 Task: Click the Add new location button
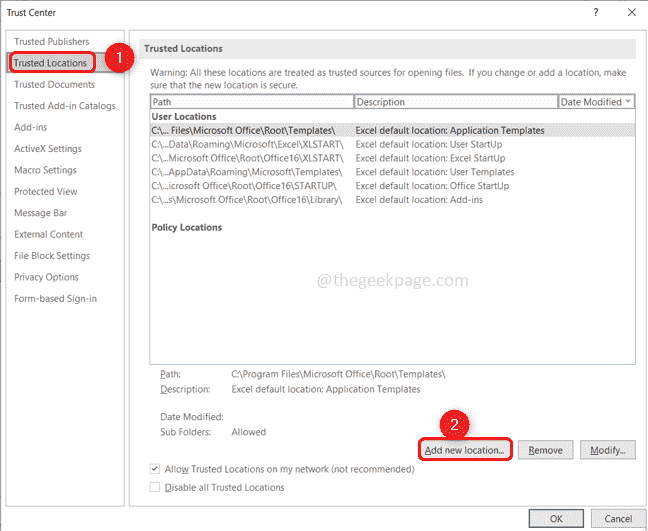click(464, 450)
